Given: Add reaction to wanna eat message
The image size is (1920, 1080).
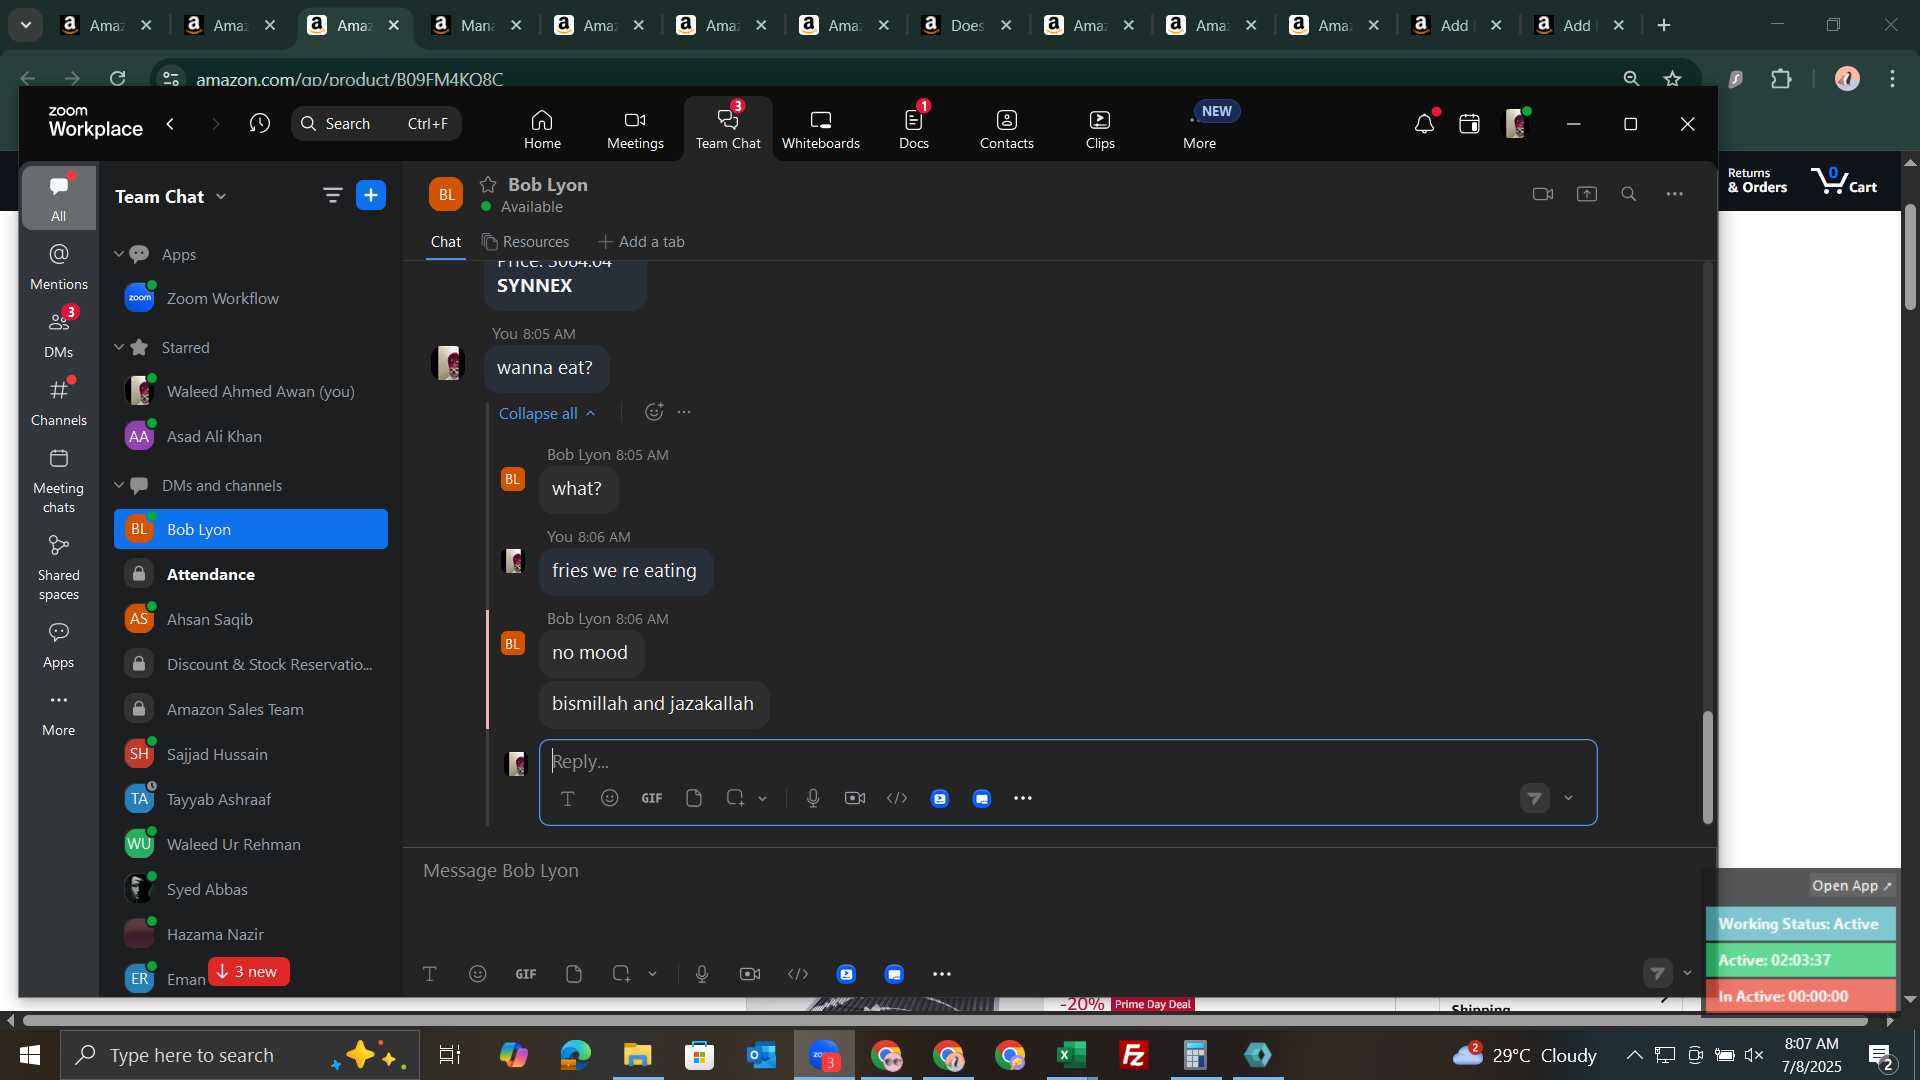Looking at the screenshot, I should tap(654, 412).
